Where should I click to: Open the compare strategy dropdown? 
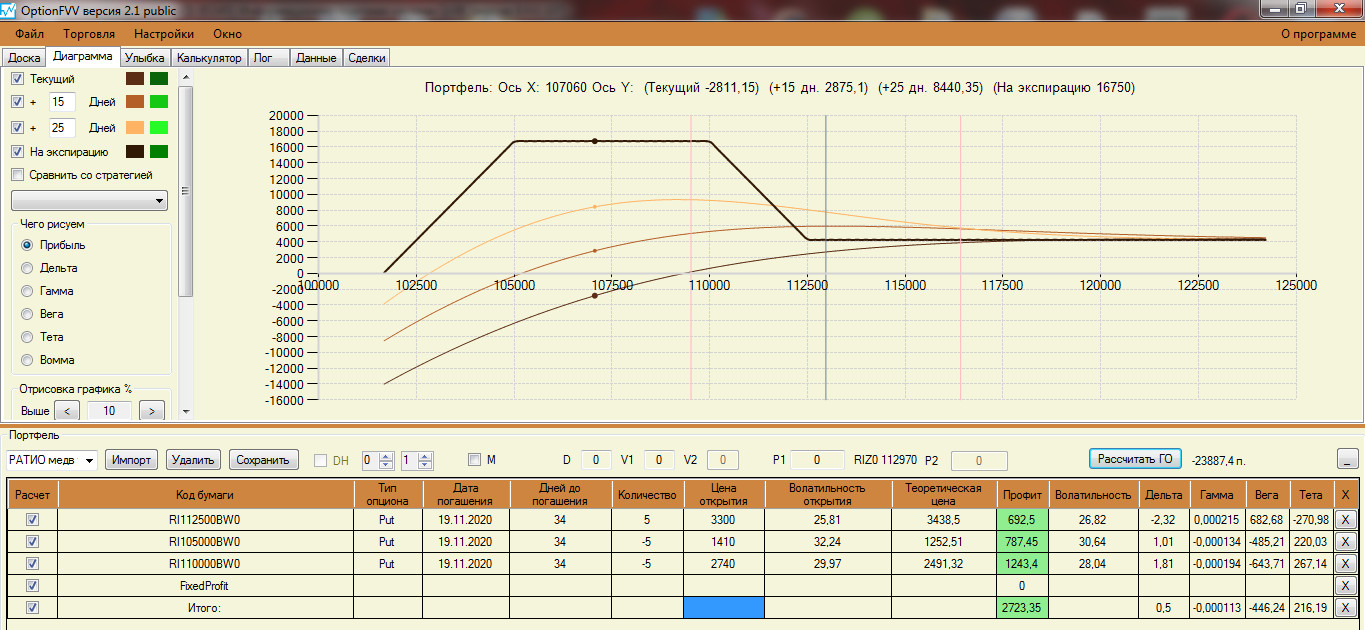[89, 201]
